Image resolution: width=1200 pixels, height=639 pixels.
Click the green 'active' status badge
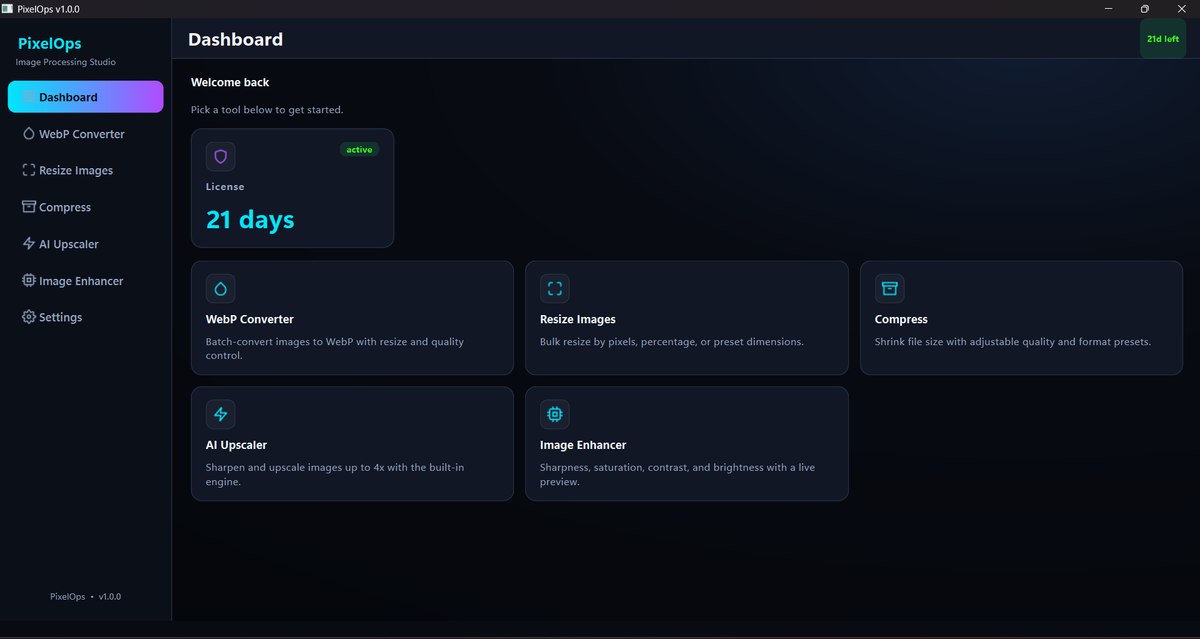coord(359,150)
